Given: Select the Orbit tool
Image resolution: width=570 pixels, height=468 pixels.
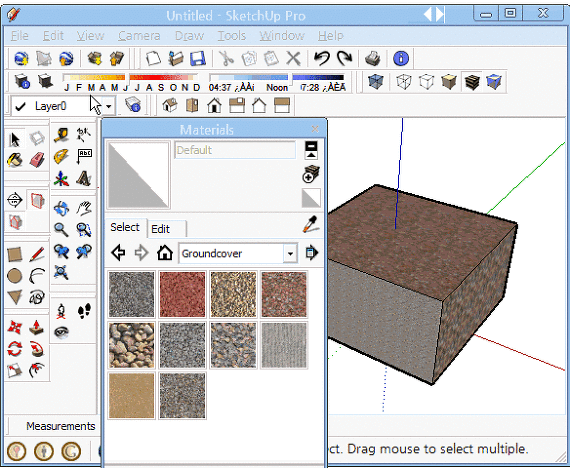Looking at the screenshot, I should tap(61, 208).
